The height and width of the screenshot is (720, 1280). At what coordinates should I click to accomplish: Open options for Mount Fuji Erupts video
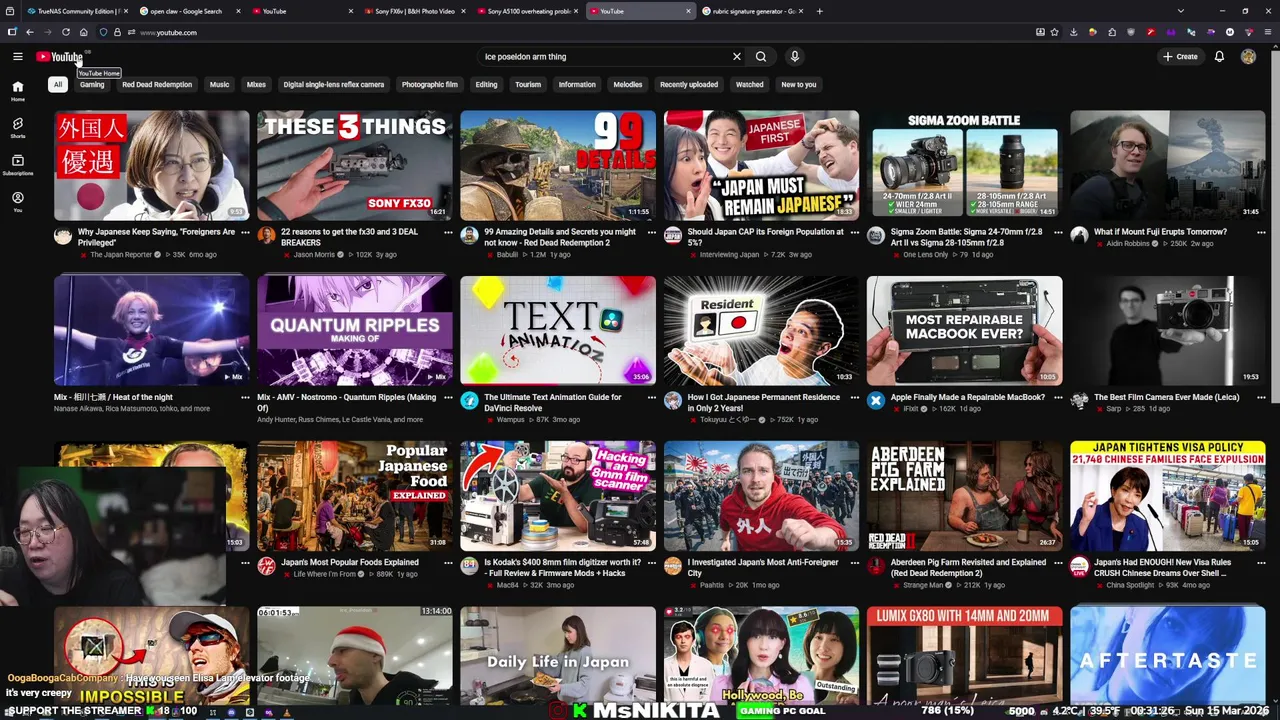[x=1260, y=232]
